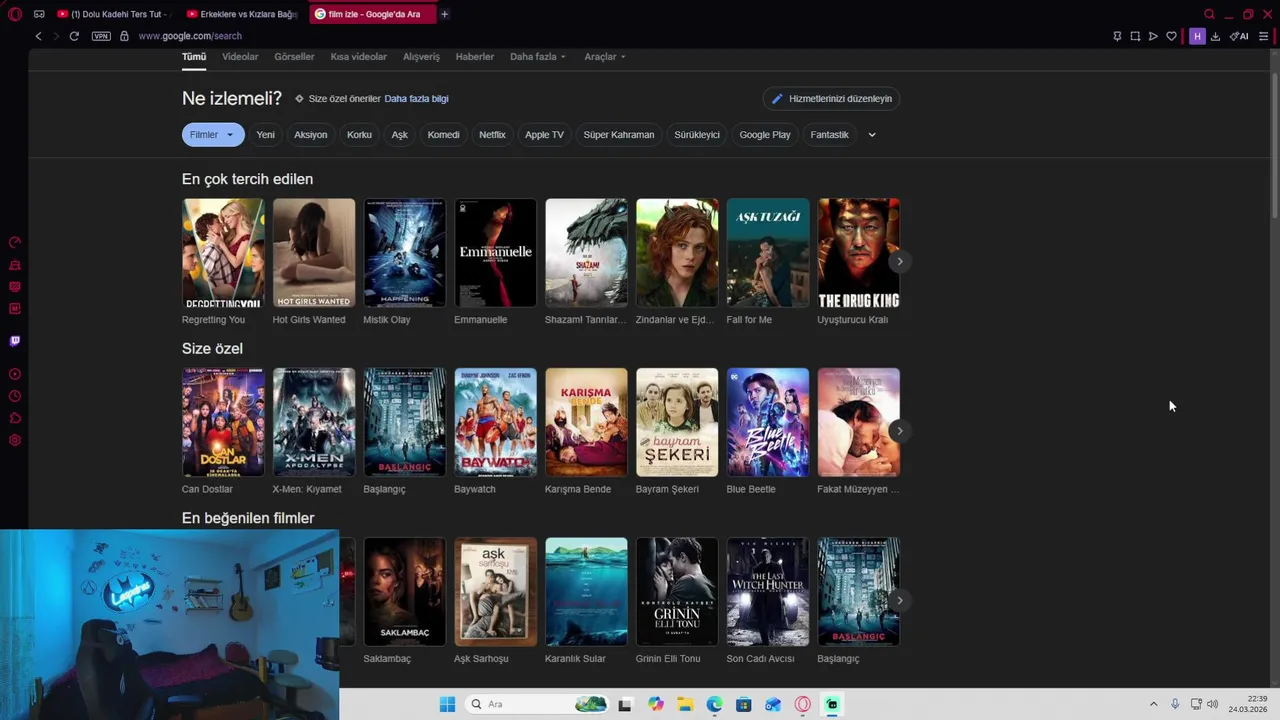Toggle the Korku filter chip
The image size is (1280, 720).
point(359,135)
